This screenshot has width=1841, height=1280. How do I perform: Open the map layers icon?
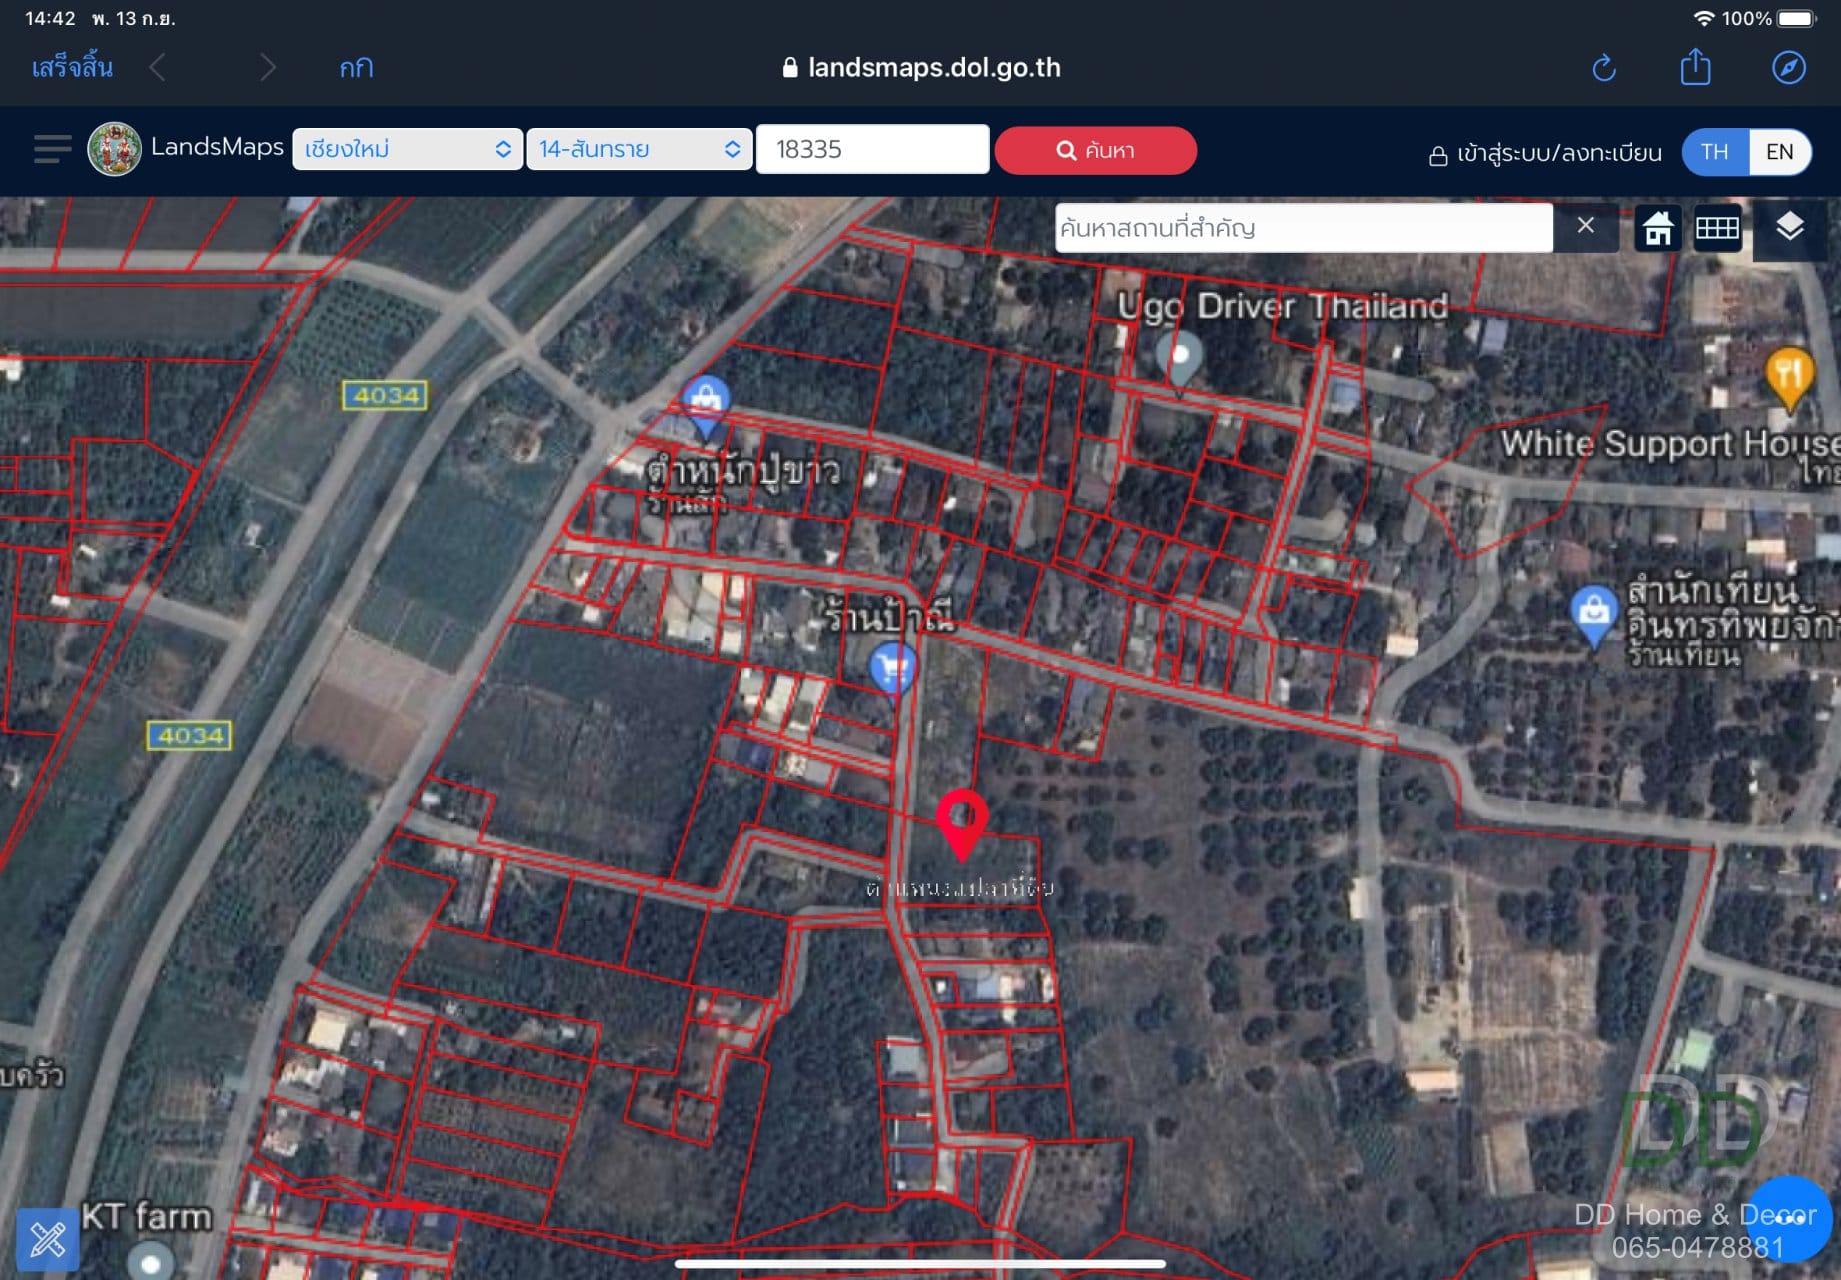pyautogui.click(x=1789, y=228)
